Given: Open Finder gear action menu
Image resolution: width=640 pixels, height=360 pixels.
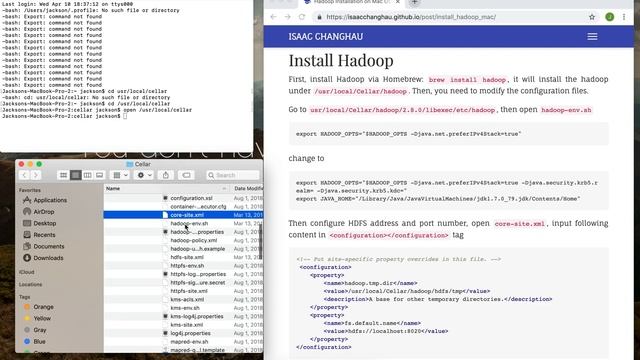Looking at the screenshot, I should tap(144, 175).
